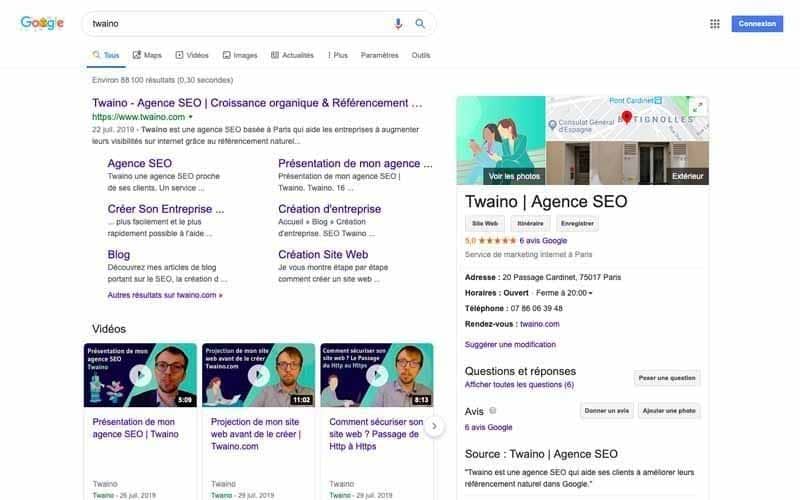800x500 pixels.
Task: Open 6 avis Google link under Avis
Action: coord(488,427)
